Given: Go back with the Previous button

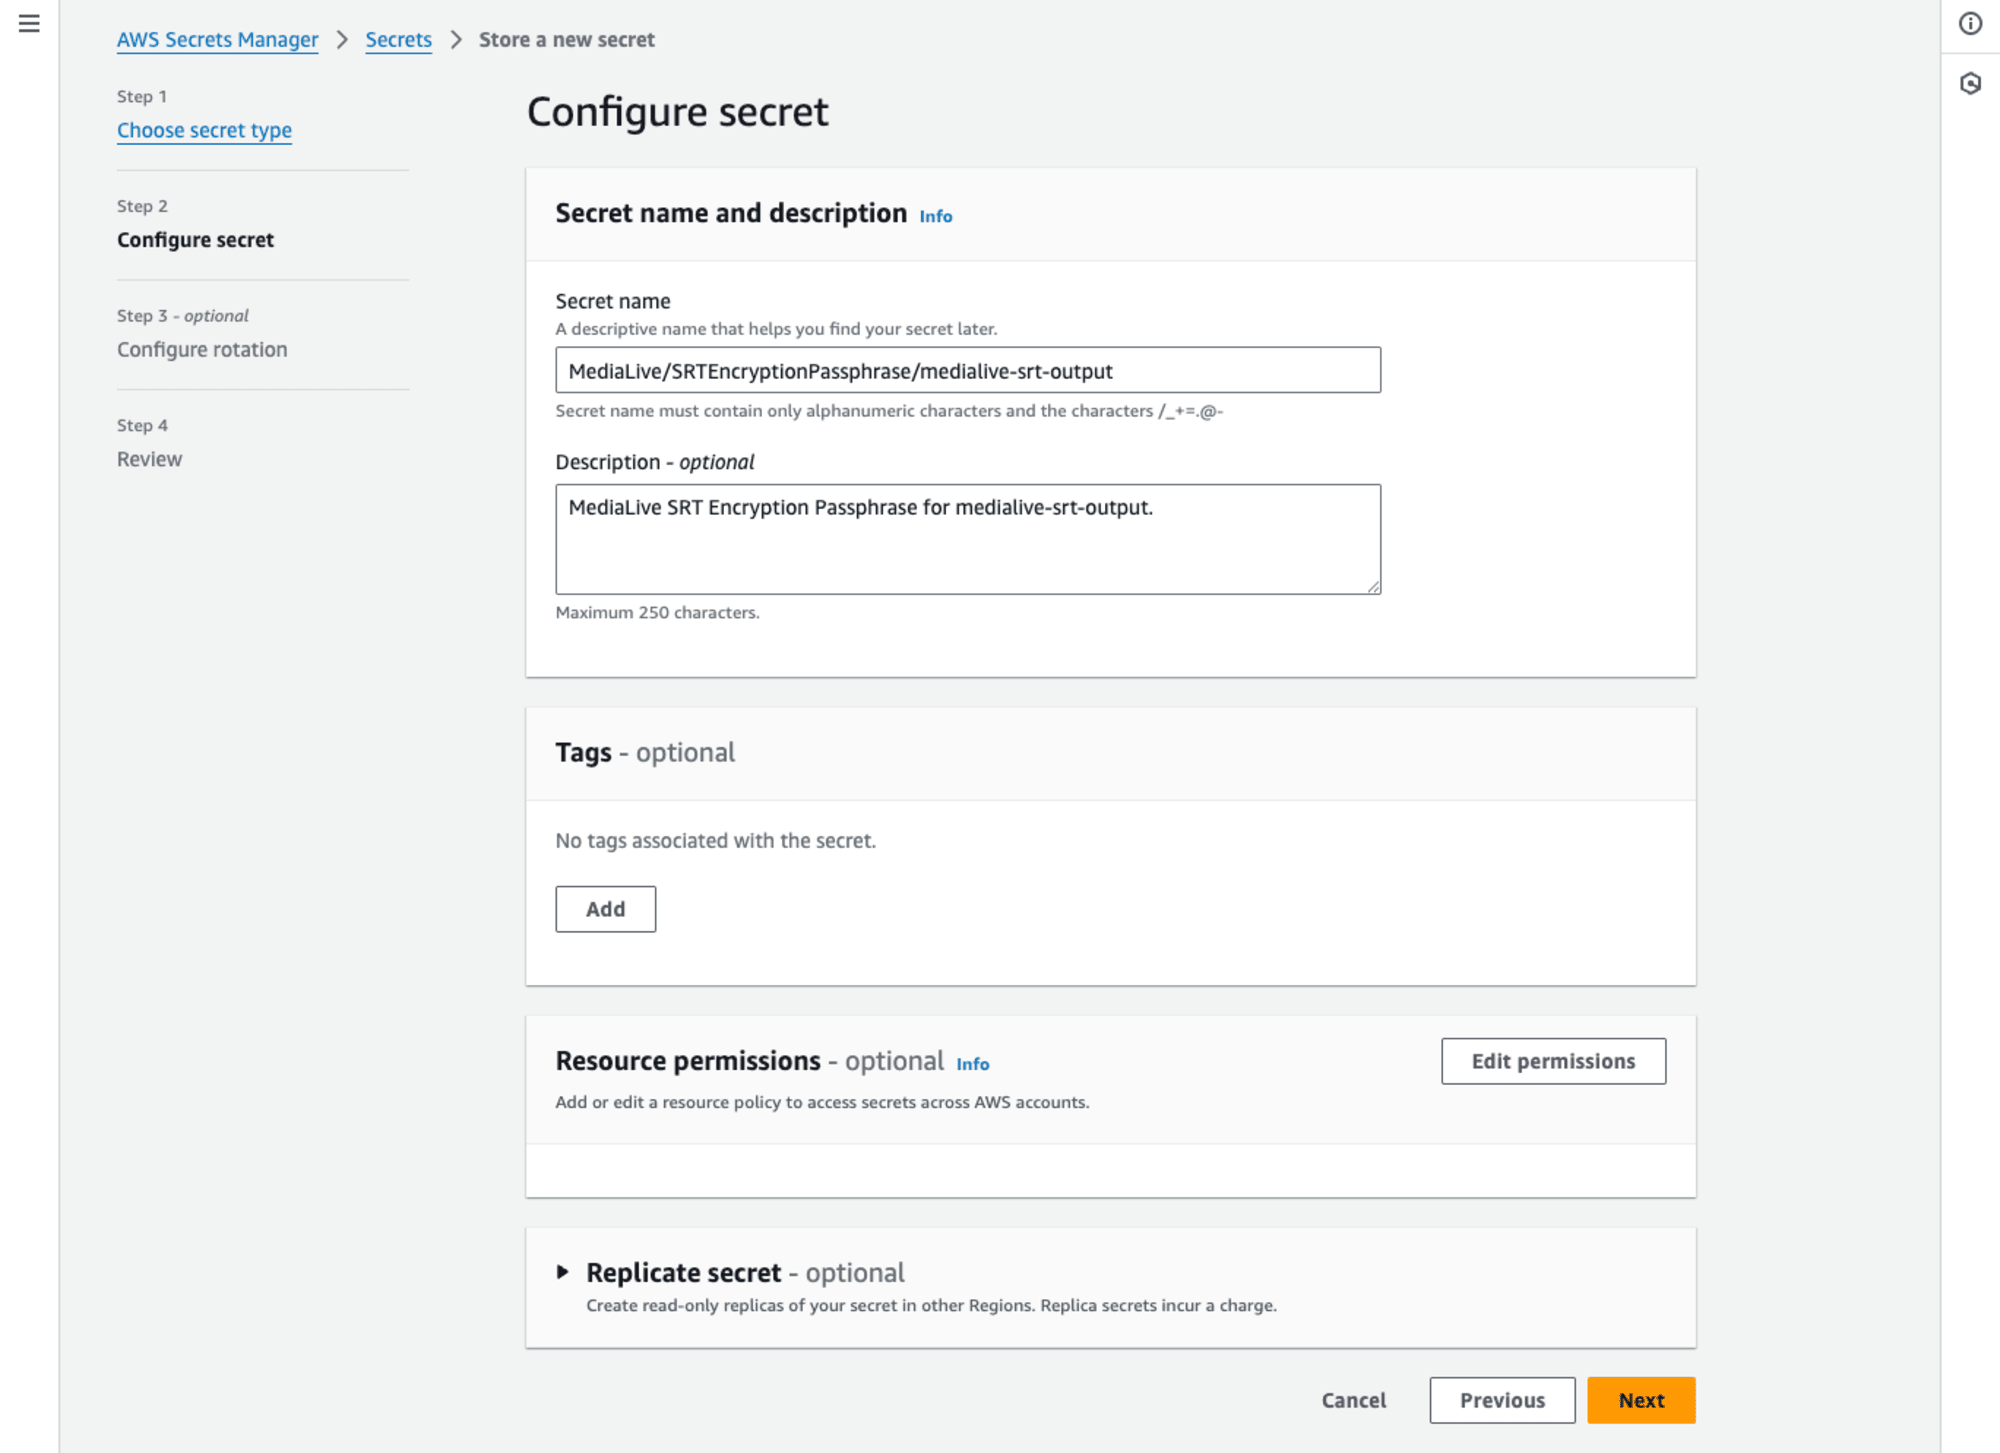Looking at the screenshot, I should 1502,1400.
